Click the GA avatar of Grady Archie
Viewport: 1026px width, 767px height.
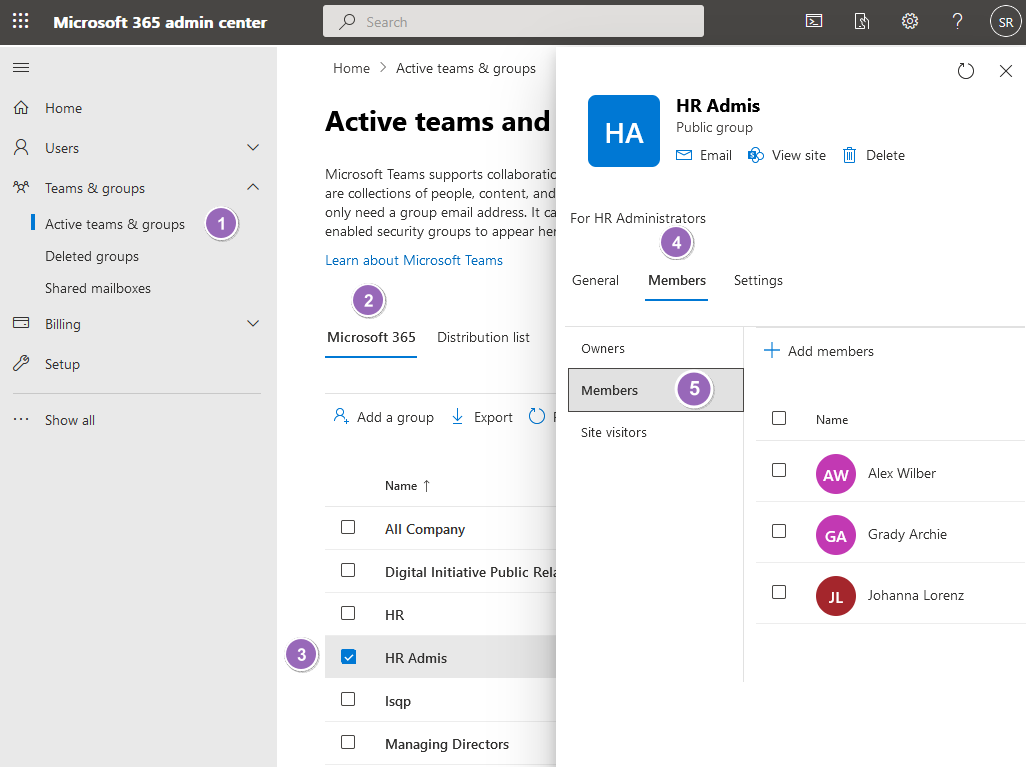click(x=836, y=535)
